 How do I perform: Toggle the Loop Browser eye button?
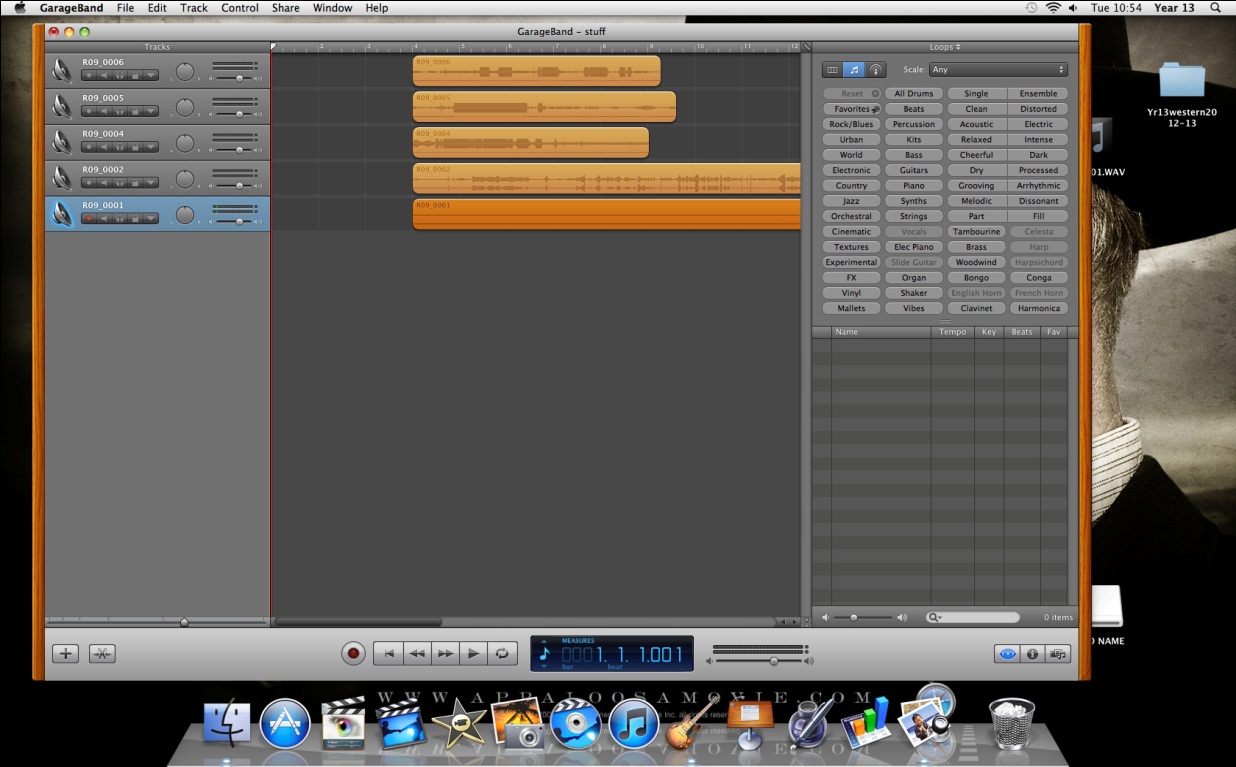(1007, 654)
